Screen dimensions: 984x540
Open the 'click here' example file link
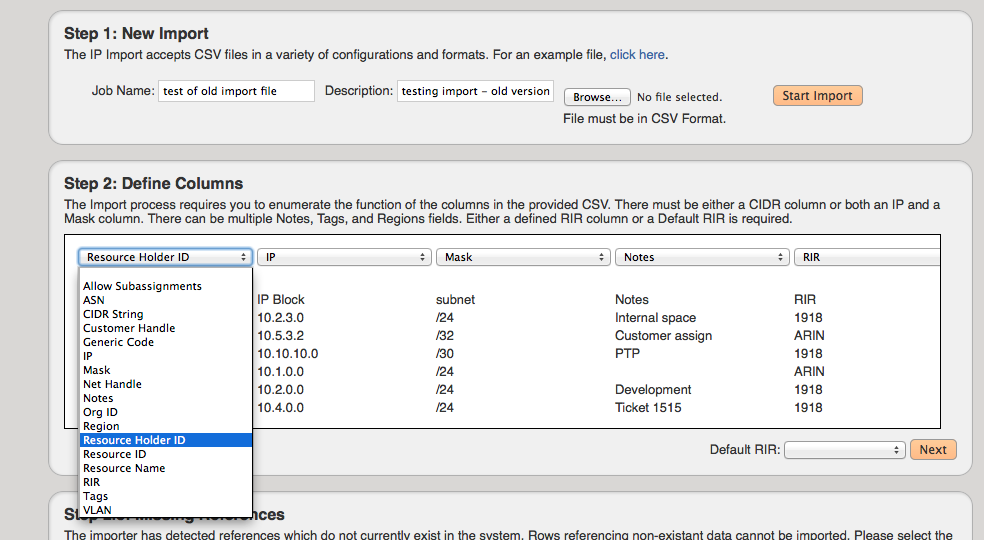point(637,55)
